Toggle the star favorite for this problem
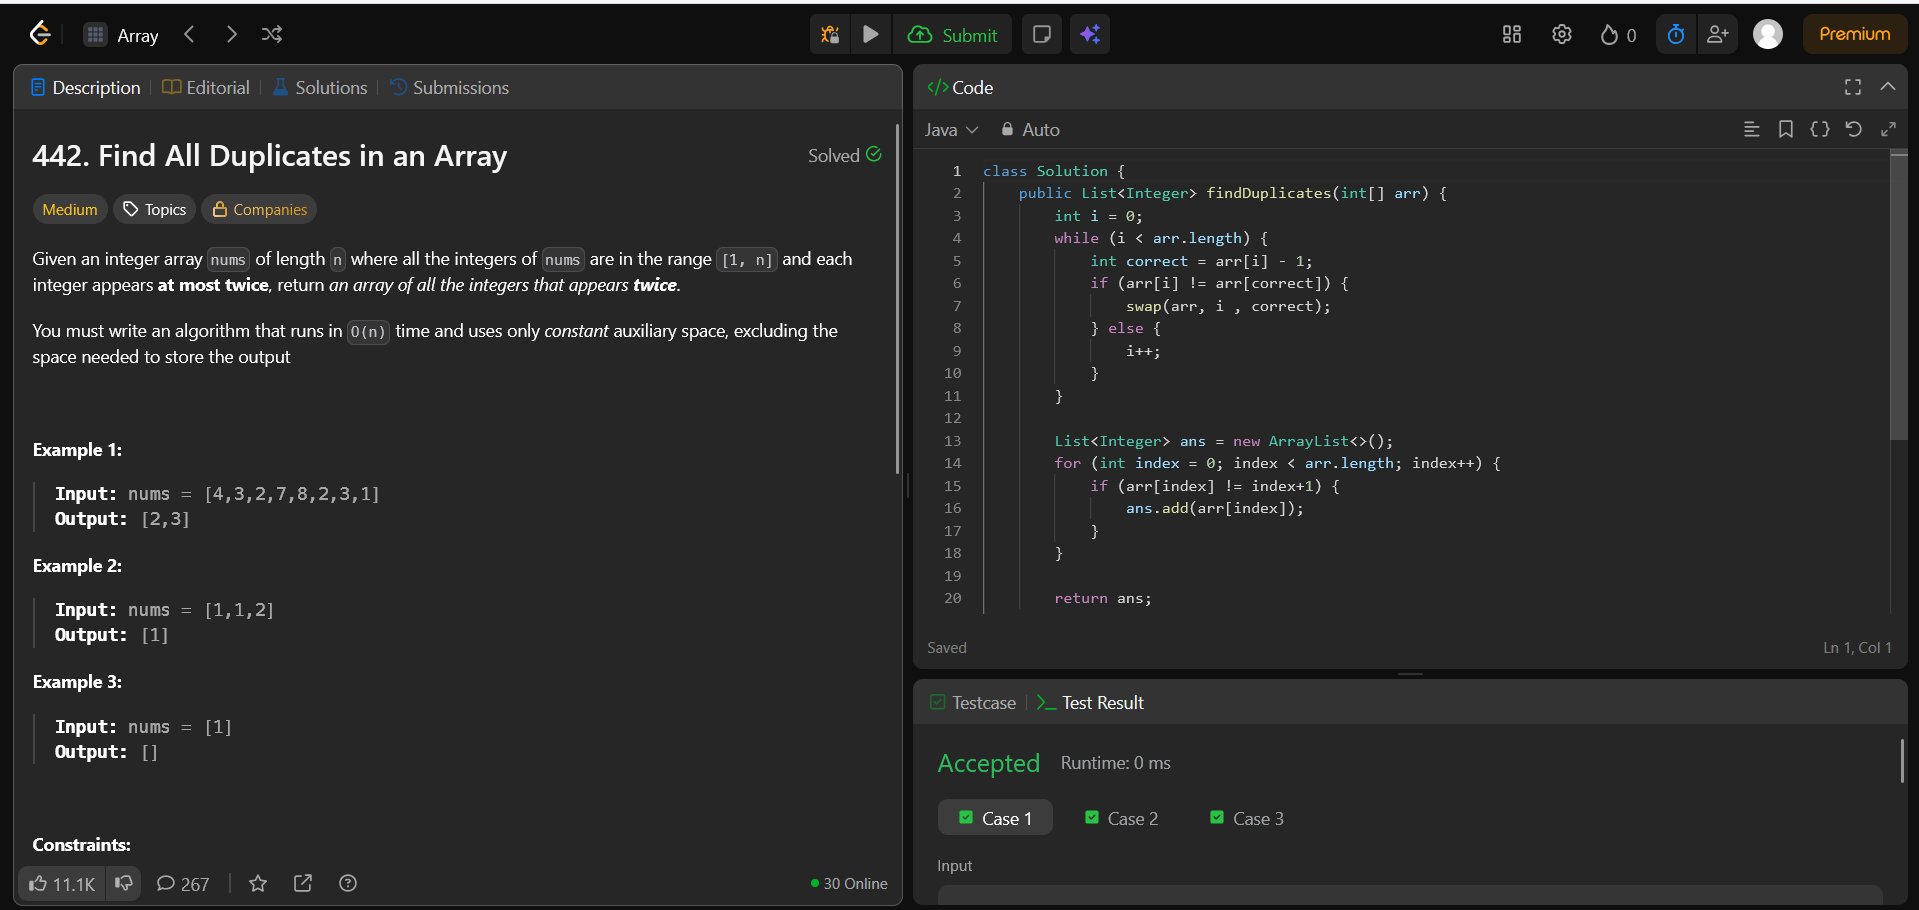Image resolution: width=1919 pixels, height=910 pixels. coord(258,883)
